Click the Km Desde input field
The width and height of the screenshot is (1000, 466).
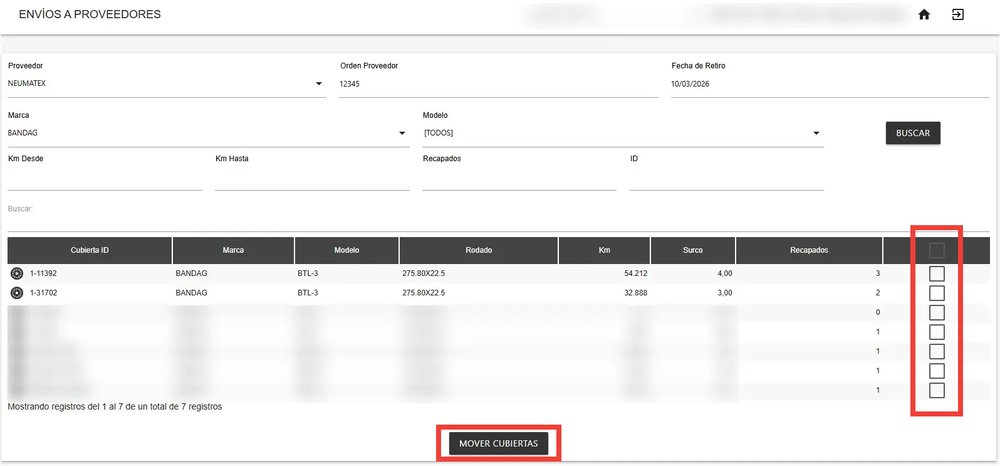tap(105, 178)
